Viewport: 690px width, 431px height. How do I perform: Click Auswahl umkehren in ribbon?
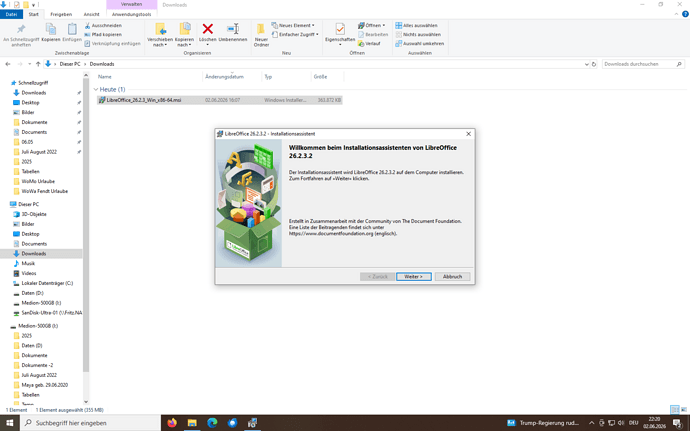pos(419,44)
